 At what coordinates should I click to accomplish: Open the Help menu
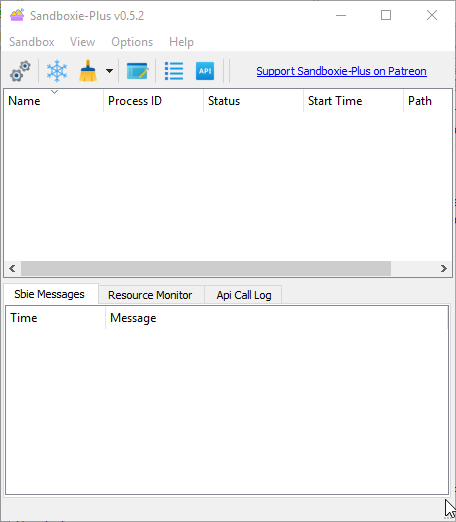point(181,42)
